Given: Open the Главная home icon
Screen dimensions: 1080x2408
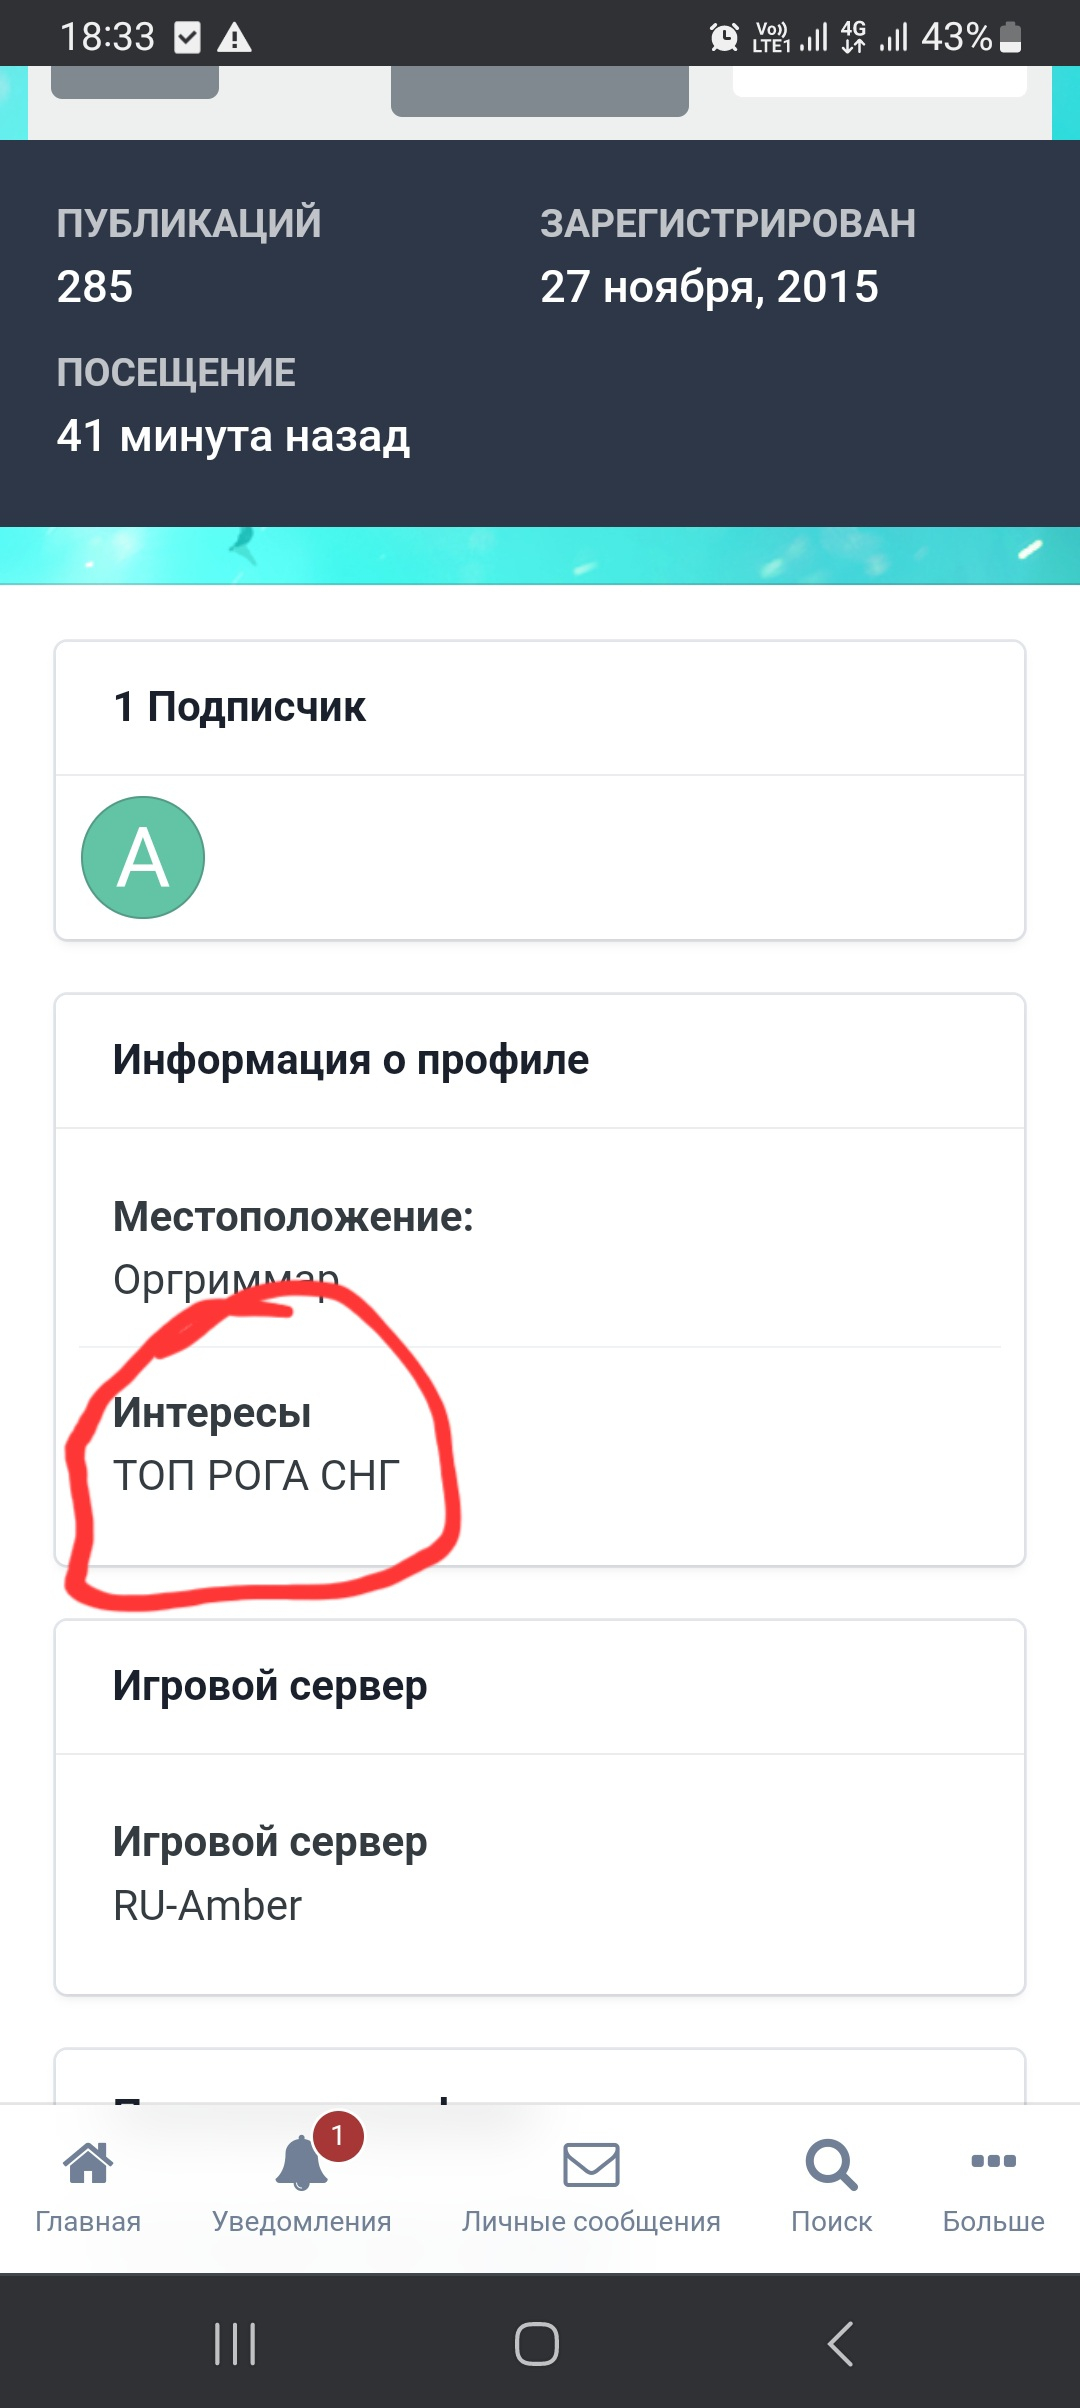Looking at the screenshot, I should tap(88, 2163).
